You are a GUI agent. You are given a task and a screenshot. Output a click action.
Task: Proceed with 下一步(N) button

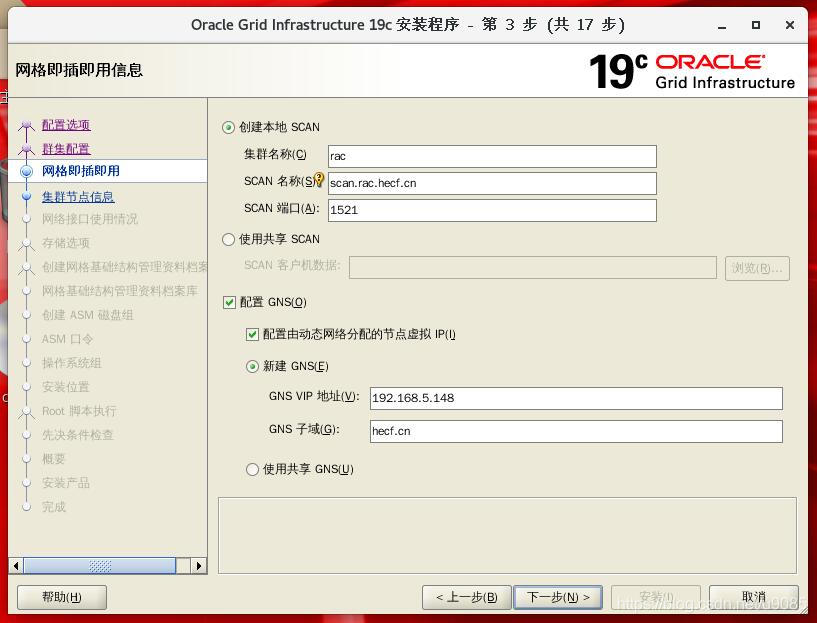(558, 597)
